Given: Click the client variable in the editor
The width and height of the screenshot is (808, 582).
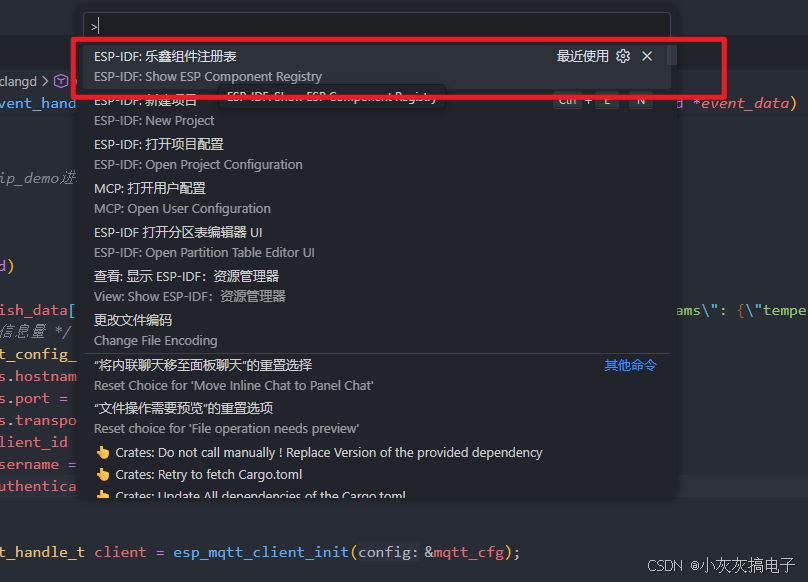Looking at the screenshot, I should click(120, 552).
